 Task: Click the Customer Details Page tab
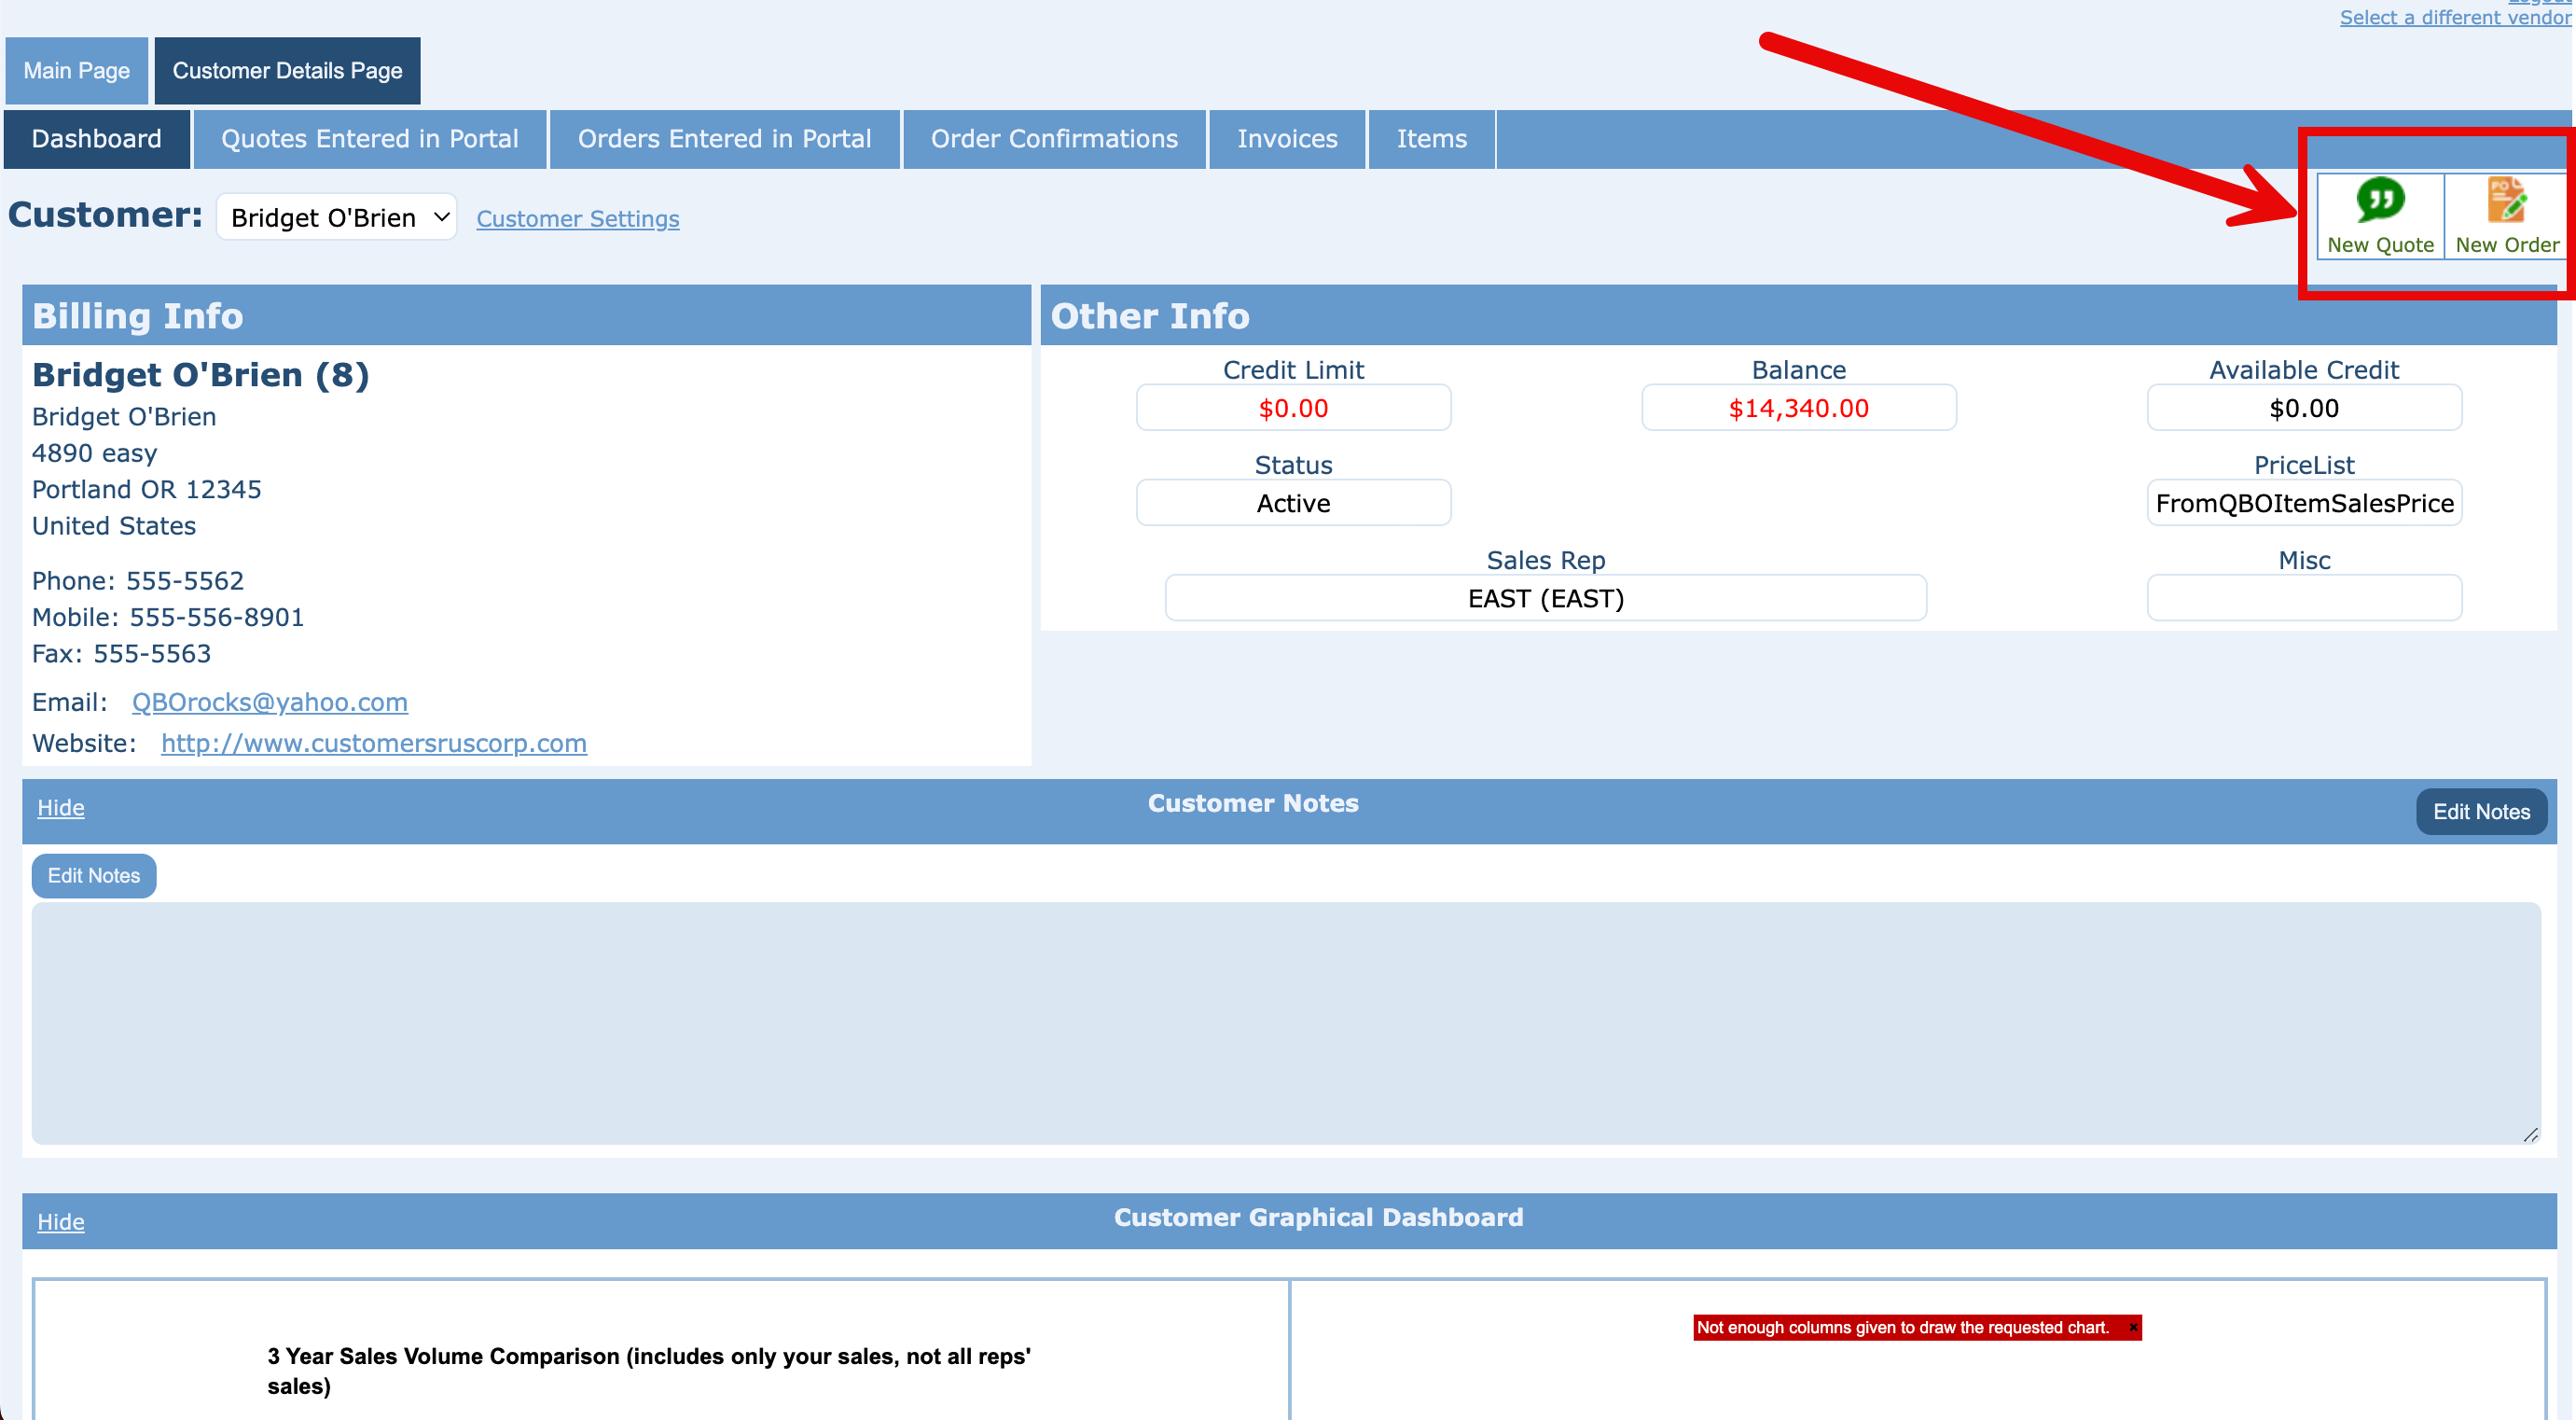287,71
